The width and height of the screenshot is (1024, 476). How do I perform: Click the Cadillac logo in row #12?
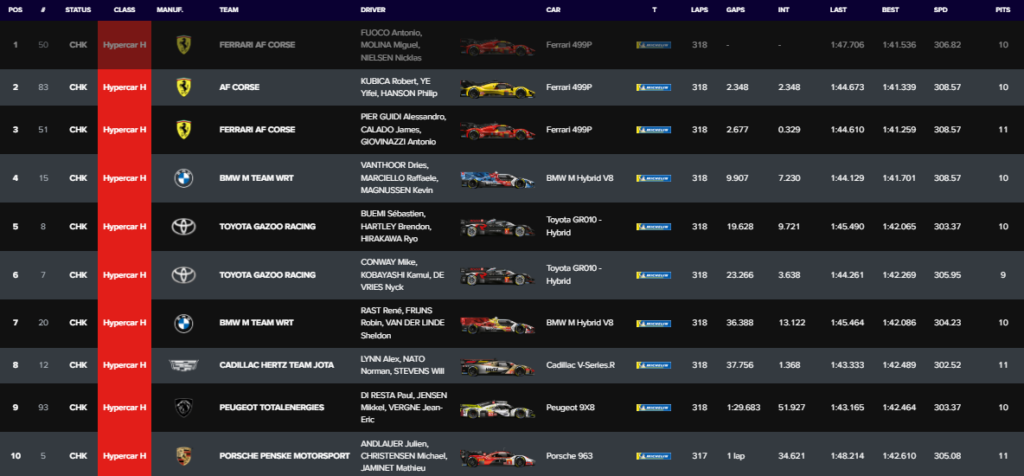pos(184,365)
